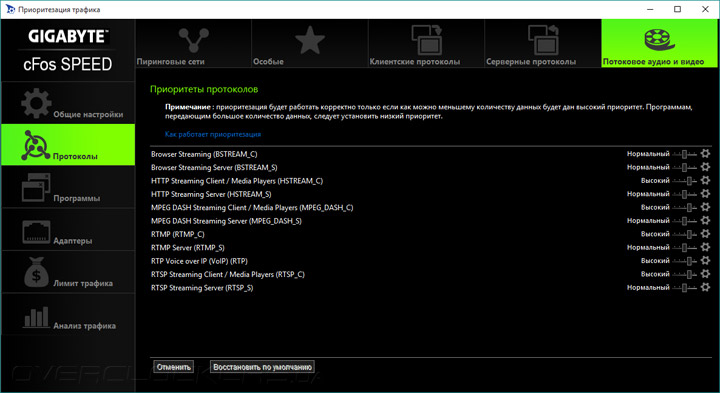Open gear settings for RTSP Streaming Server
This screenshot has width=720, height=393.
tap(705, 287)
